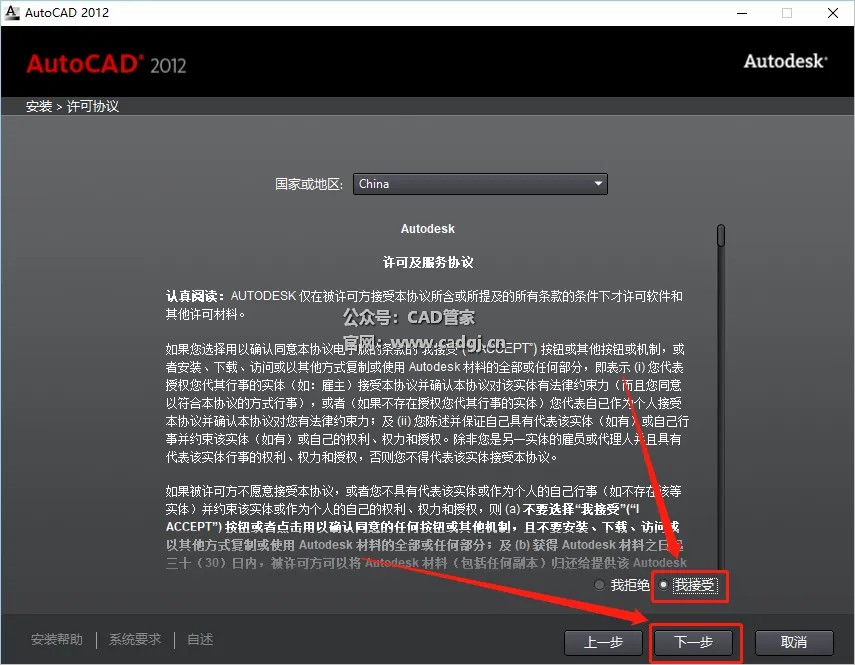Select the 我接受 (I Accept) radio button
The image size is (855, 665).
(x=664, y=585)
